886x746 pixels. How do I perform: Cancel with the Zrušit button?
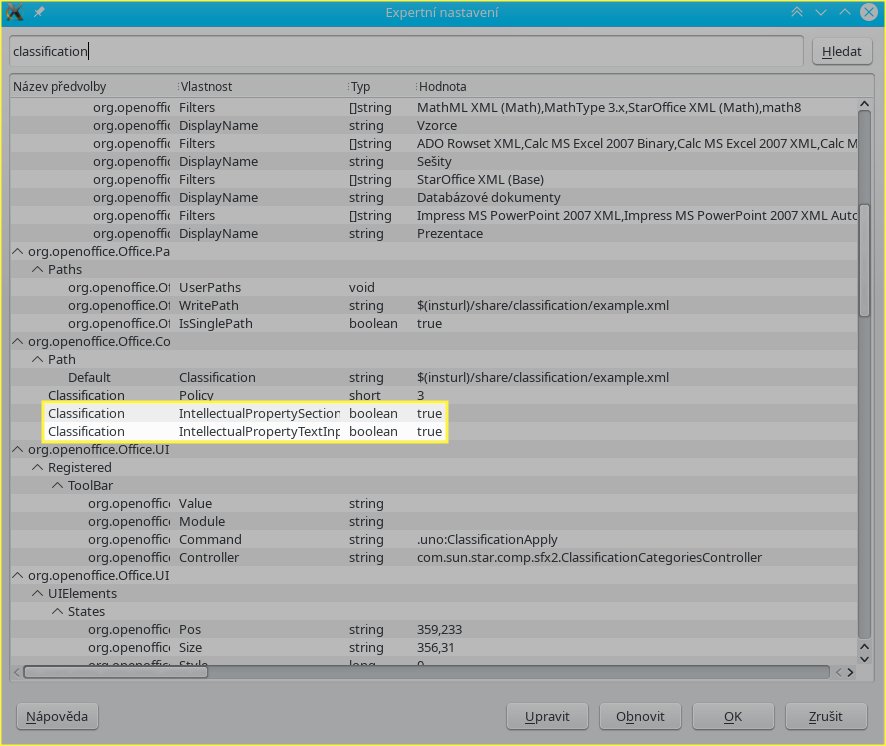click(826, 717)
